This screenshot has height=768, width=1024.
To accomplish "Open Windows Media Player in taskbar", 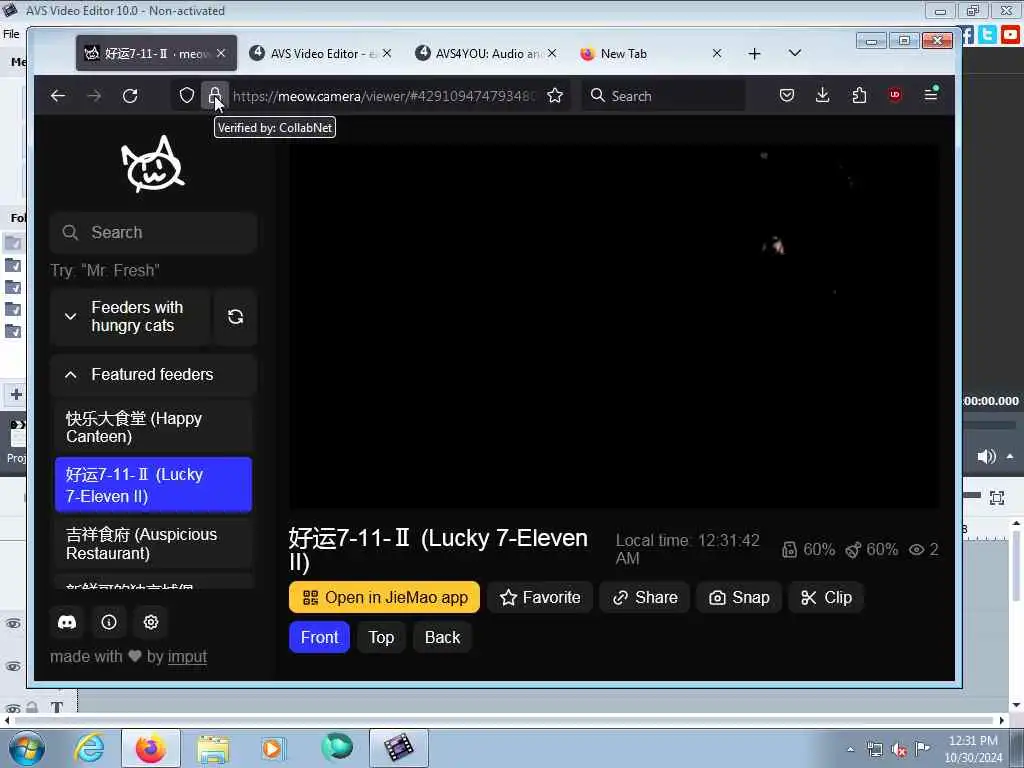I will [272, 748].
